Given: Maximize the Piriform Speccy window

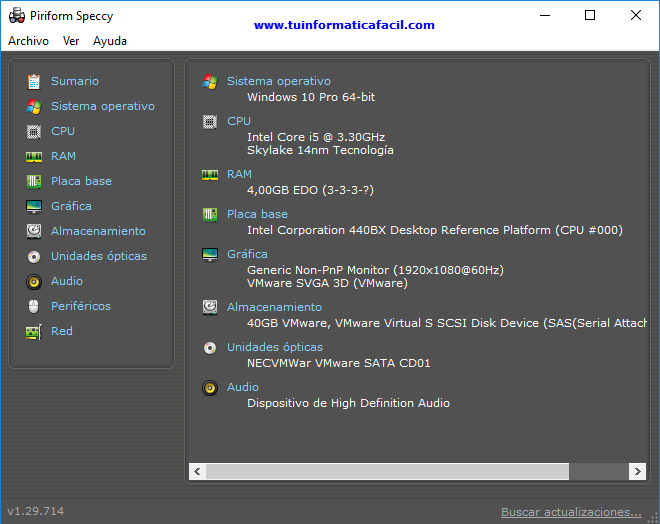Looking at the screenshot, I should click(x=590, y=15).
